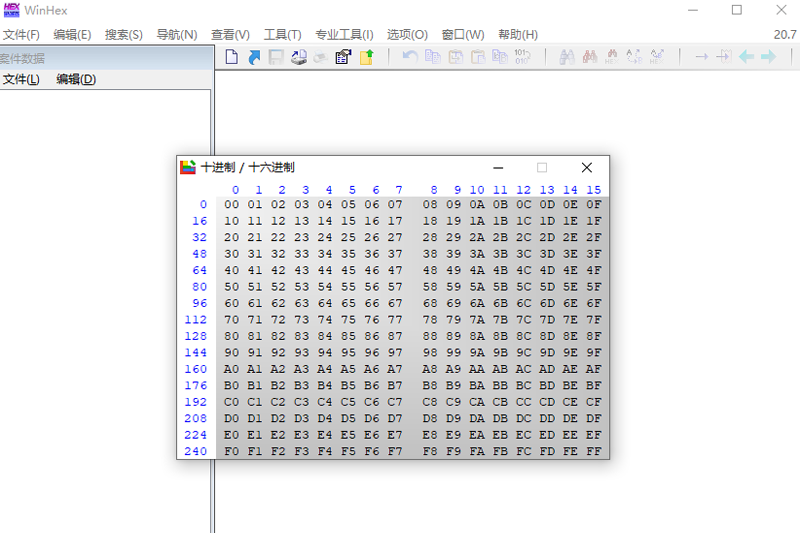Screen dimensions: 800x533
Task: Open the 导航(N) menu
Action: pos(177,35)
